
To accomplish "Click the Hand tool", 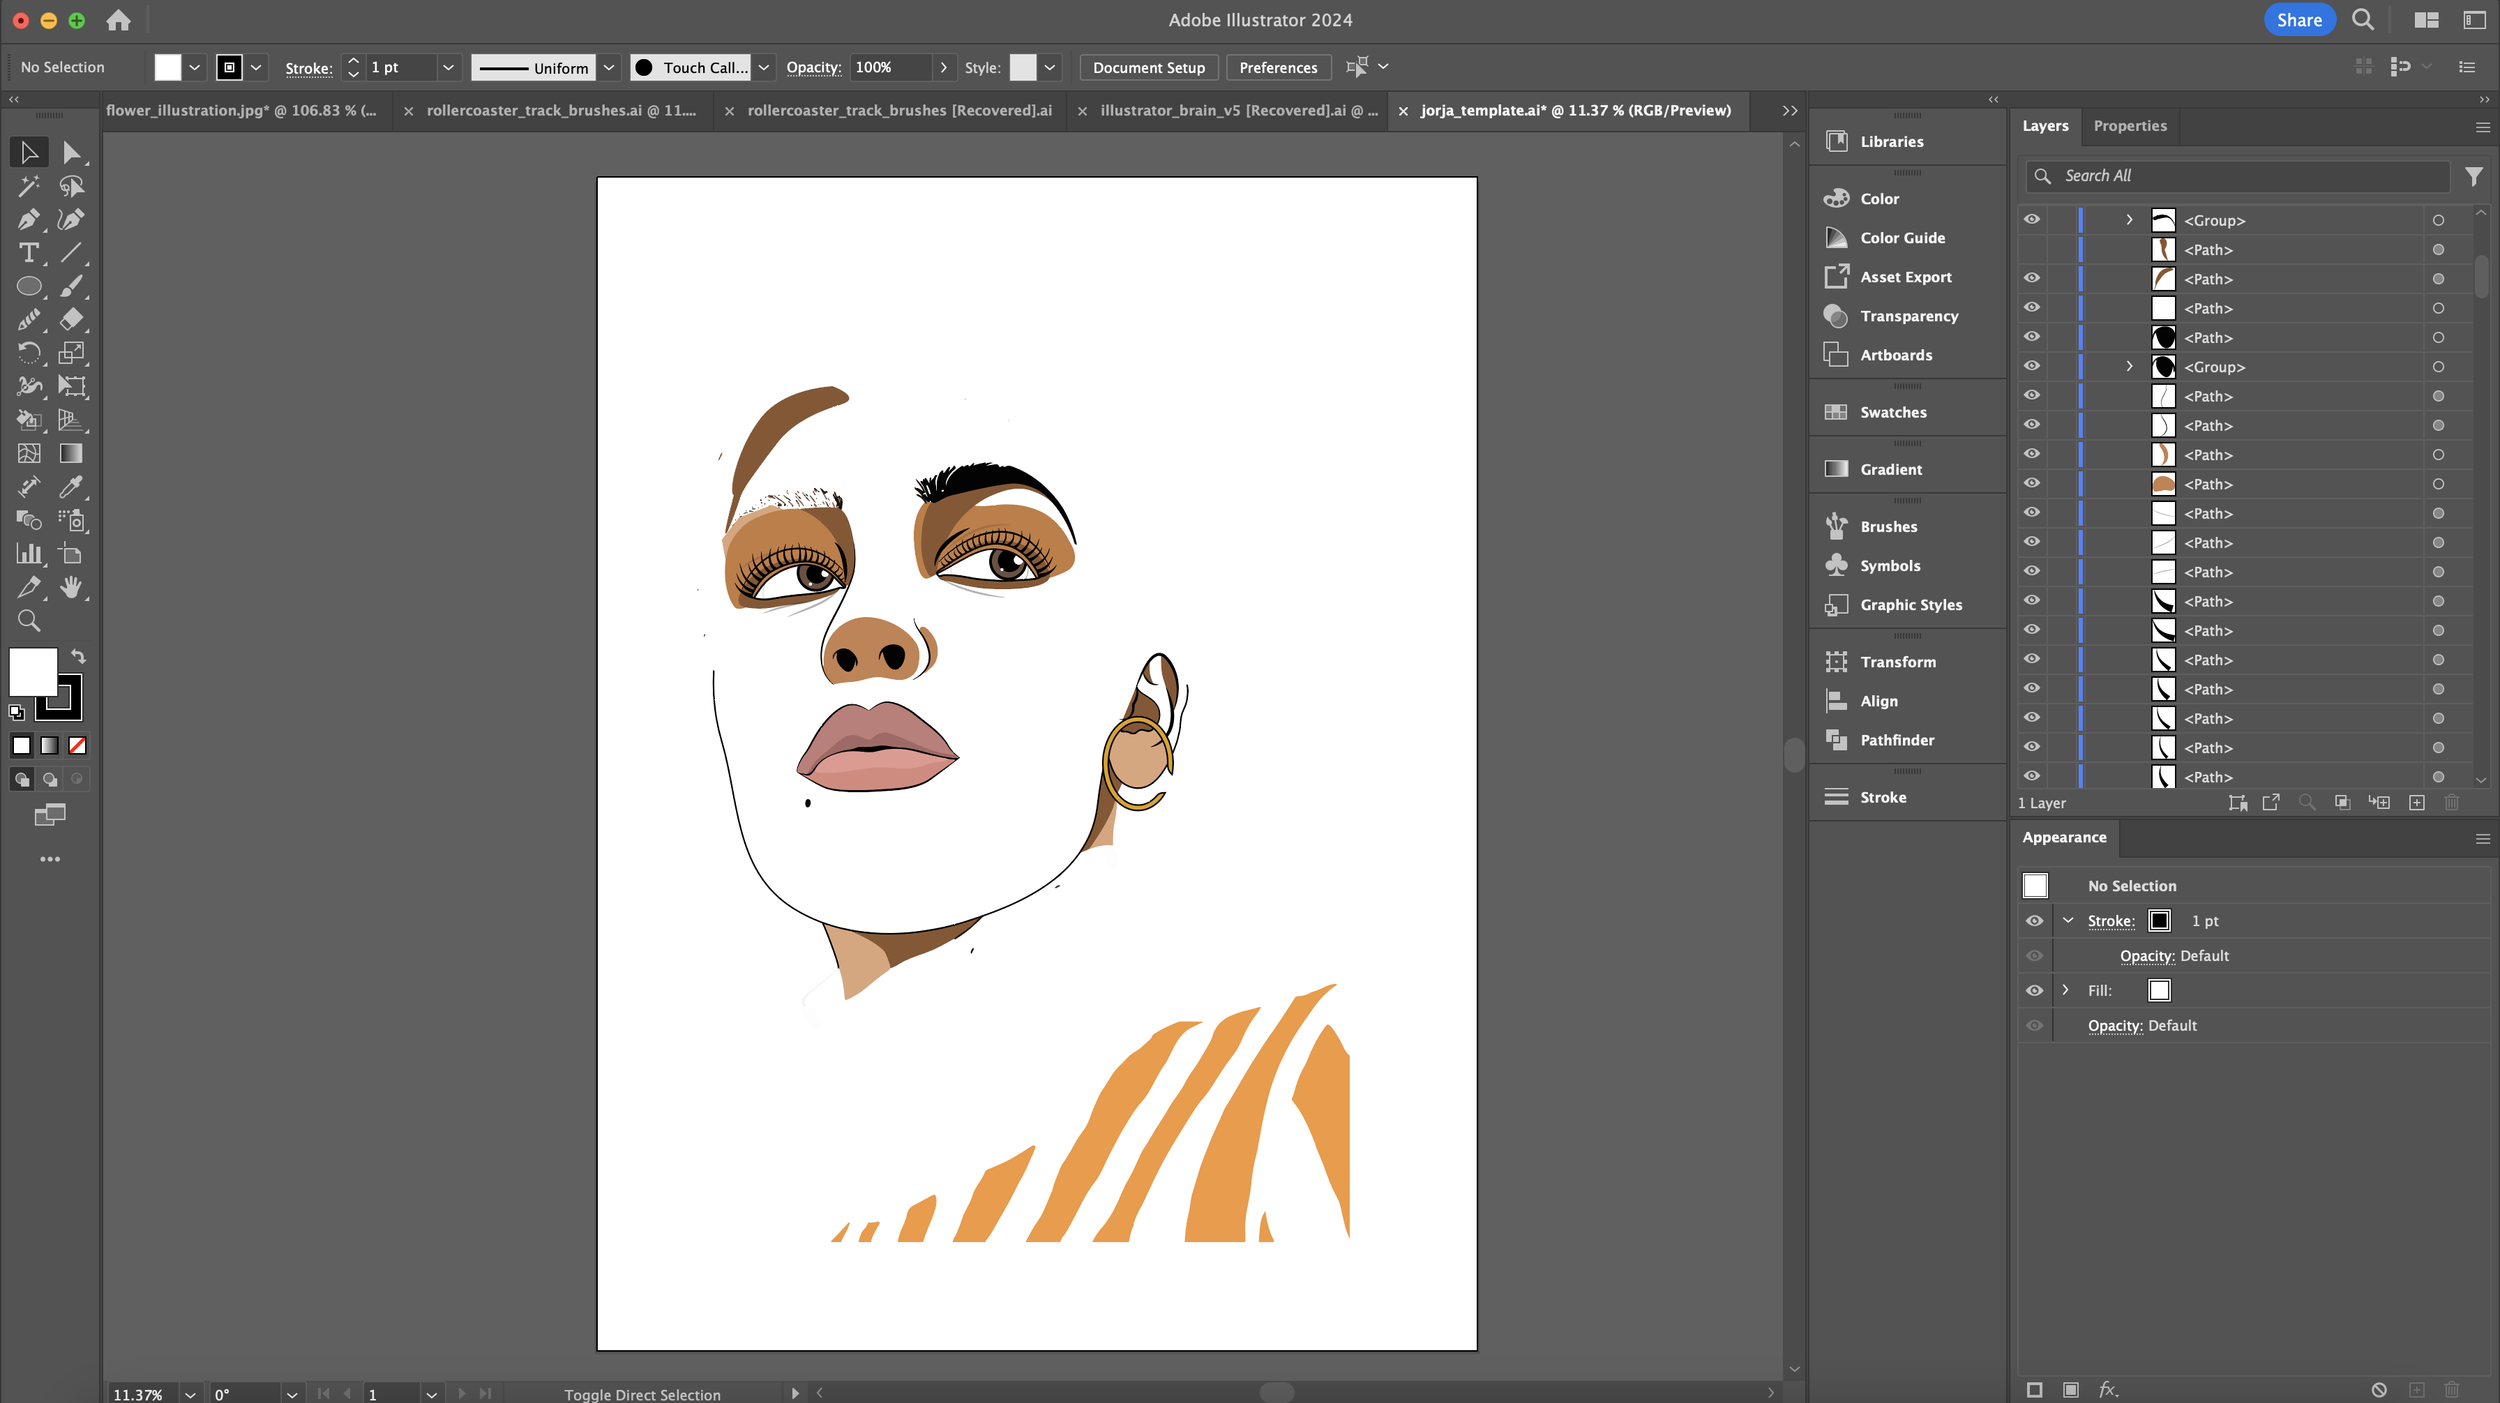I will 71,587.
